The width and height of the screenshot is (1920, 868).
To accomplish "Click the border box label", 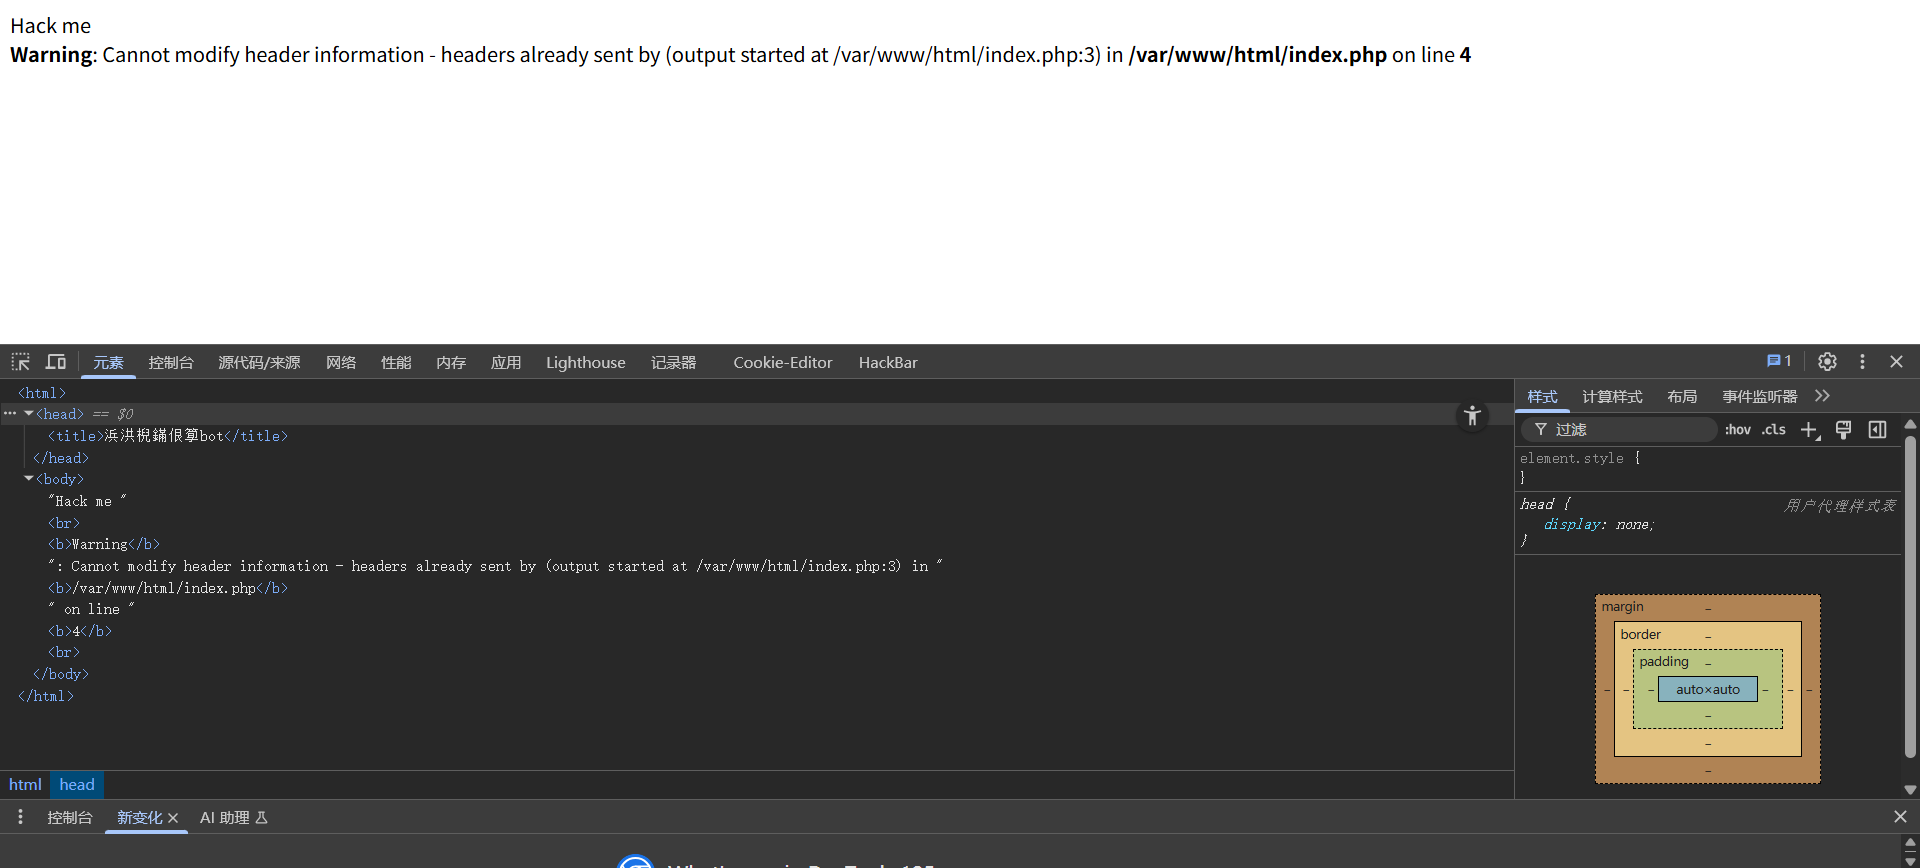I will tap(1640, 634).
